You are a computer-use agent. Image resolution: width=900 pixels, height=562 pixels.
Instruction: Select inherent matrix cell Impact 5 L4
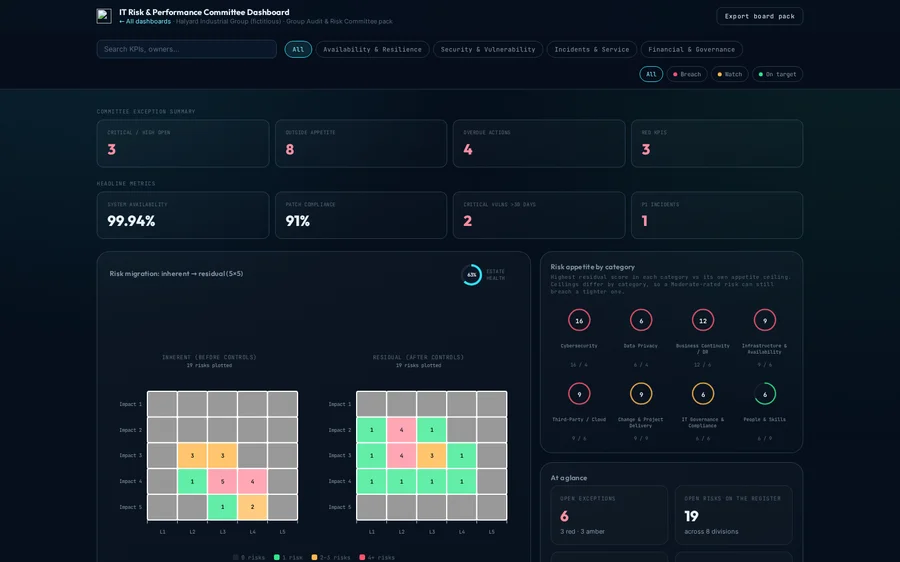(253, 507)
